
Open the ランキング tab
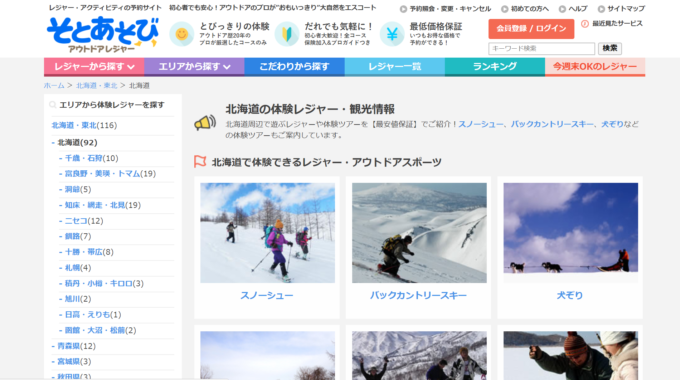pos(495,67)
